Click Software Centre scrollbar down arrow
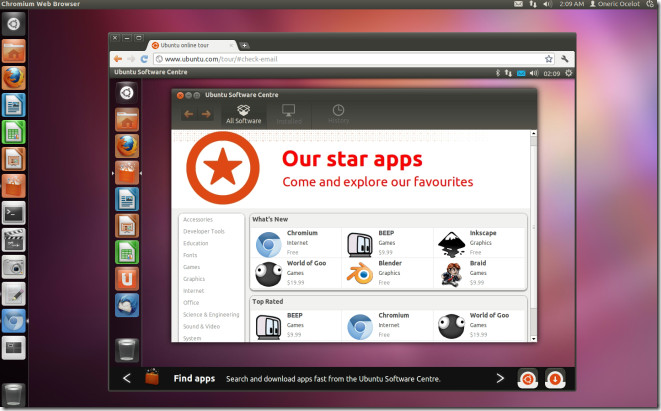Screen dimensions: 661x411 pyautogui.click(x=533, y=338)
